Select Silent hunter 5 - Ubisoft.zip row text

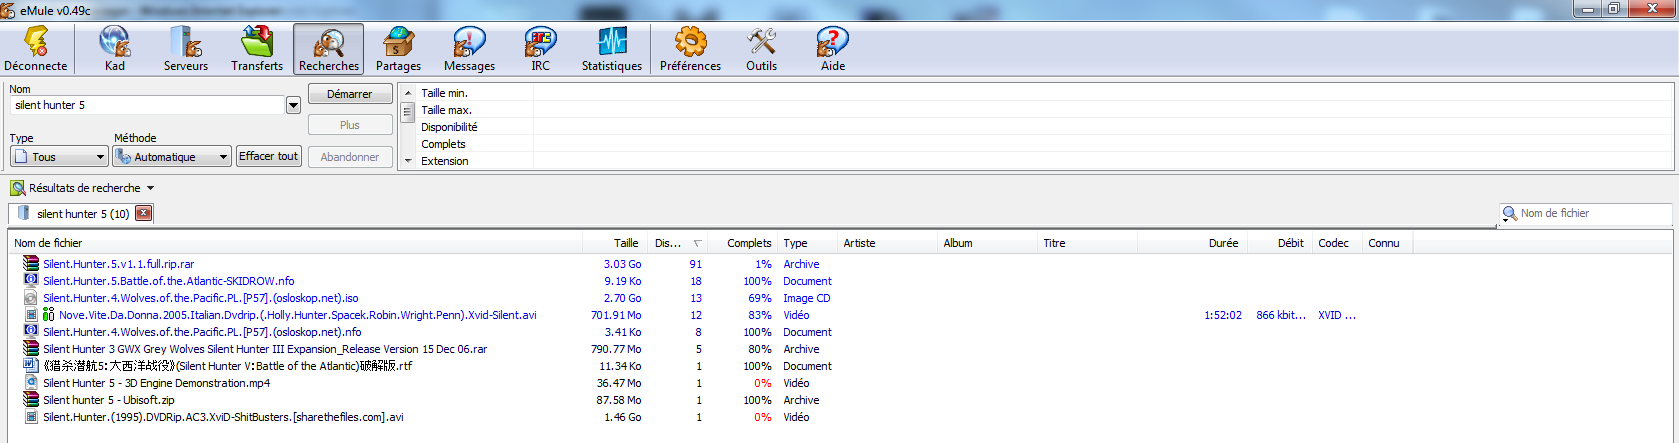click(x=109, y=400)
